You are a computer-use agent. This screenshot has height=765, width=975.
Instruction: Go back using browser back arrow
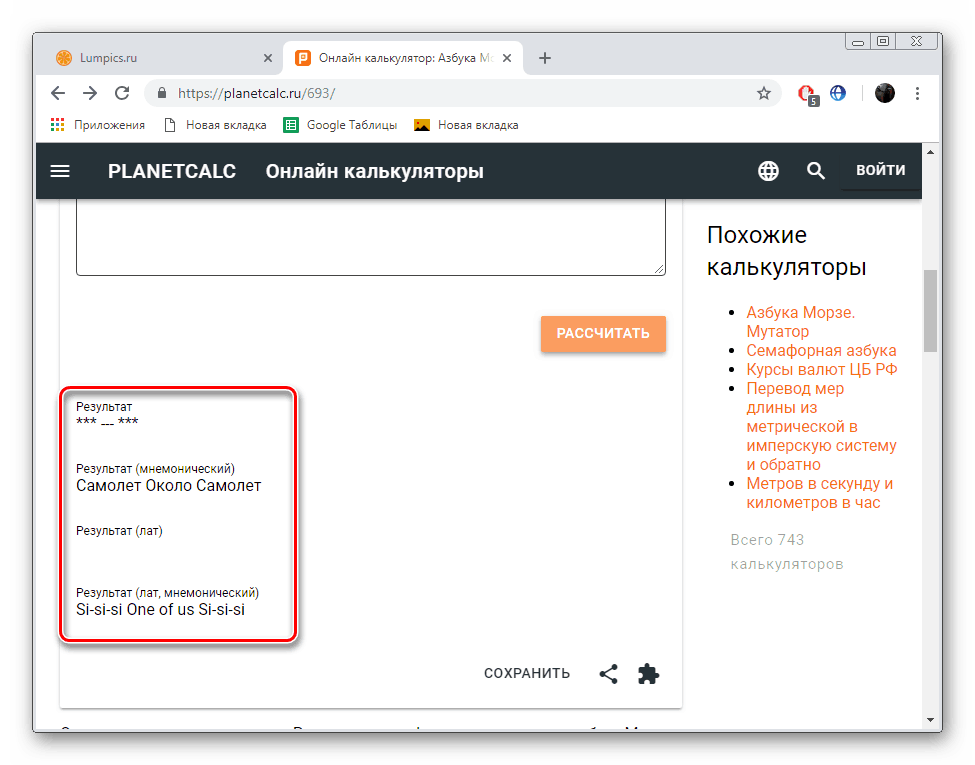[58, 93]
